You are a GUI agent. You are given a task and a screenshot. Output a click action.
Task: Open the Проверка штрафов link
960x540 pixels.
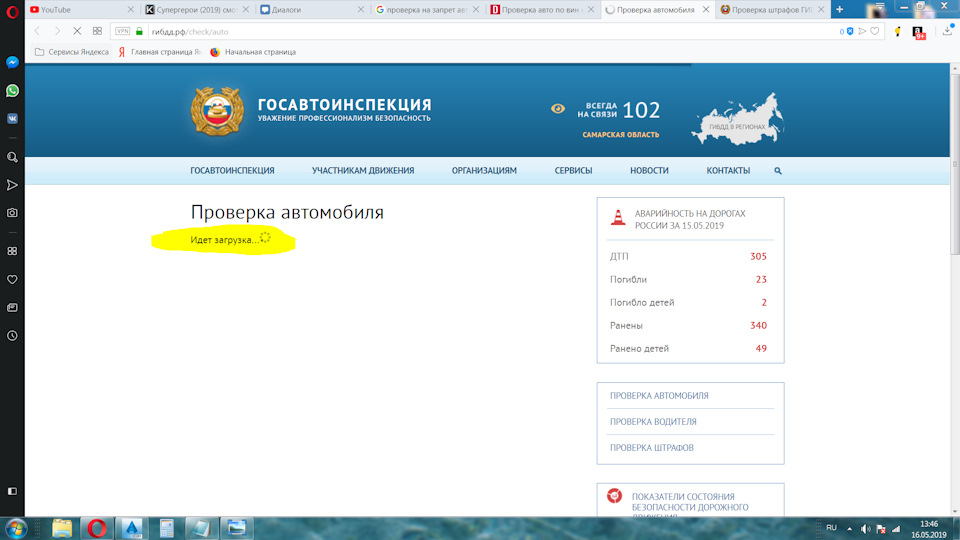[651, 448]
